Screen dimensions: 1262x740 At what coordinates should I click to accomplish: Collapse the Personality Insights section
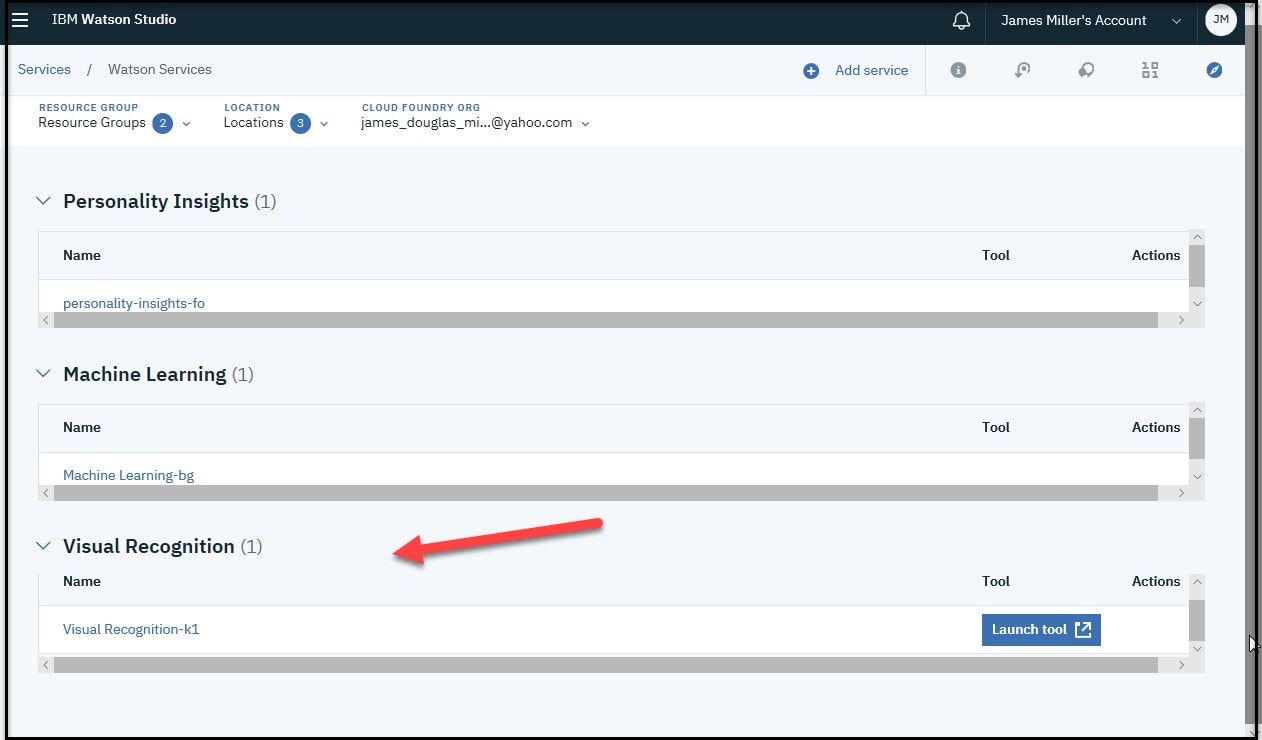pos(43,201)
